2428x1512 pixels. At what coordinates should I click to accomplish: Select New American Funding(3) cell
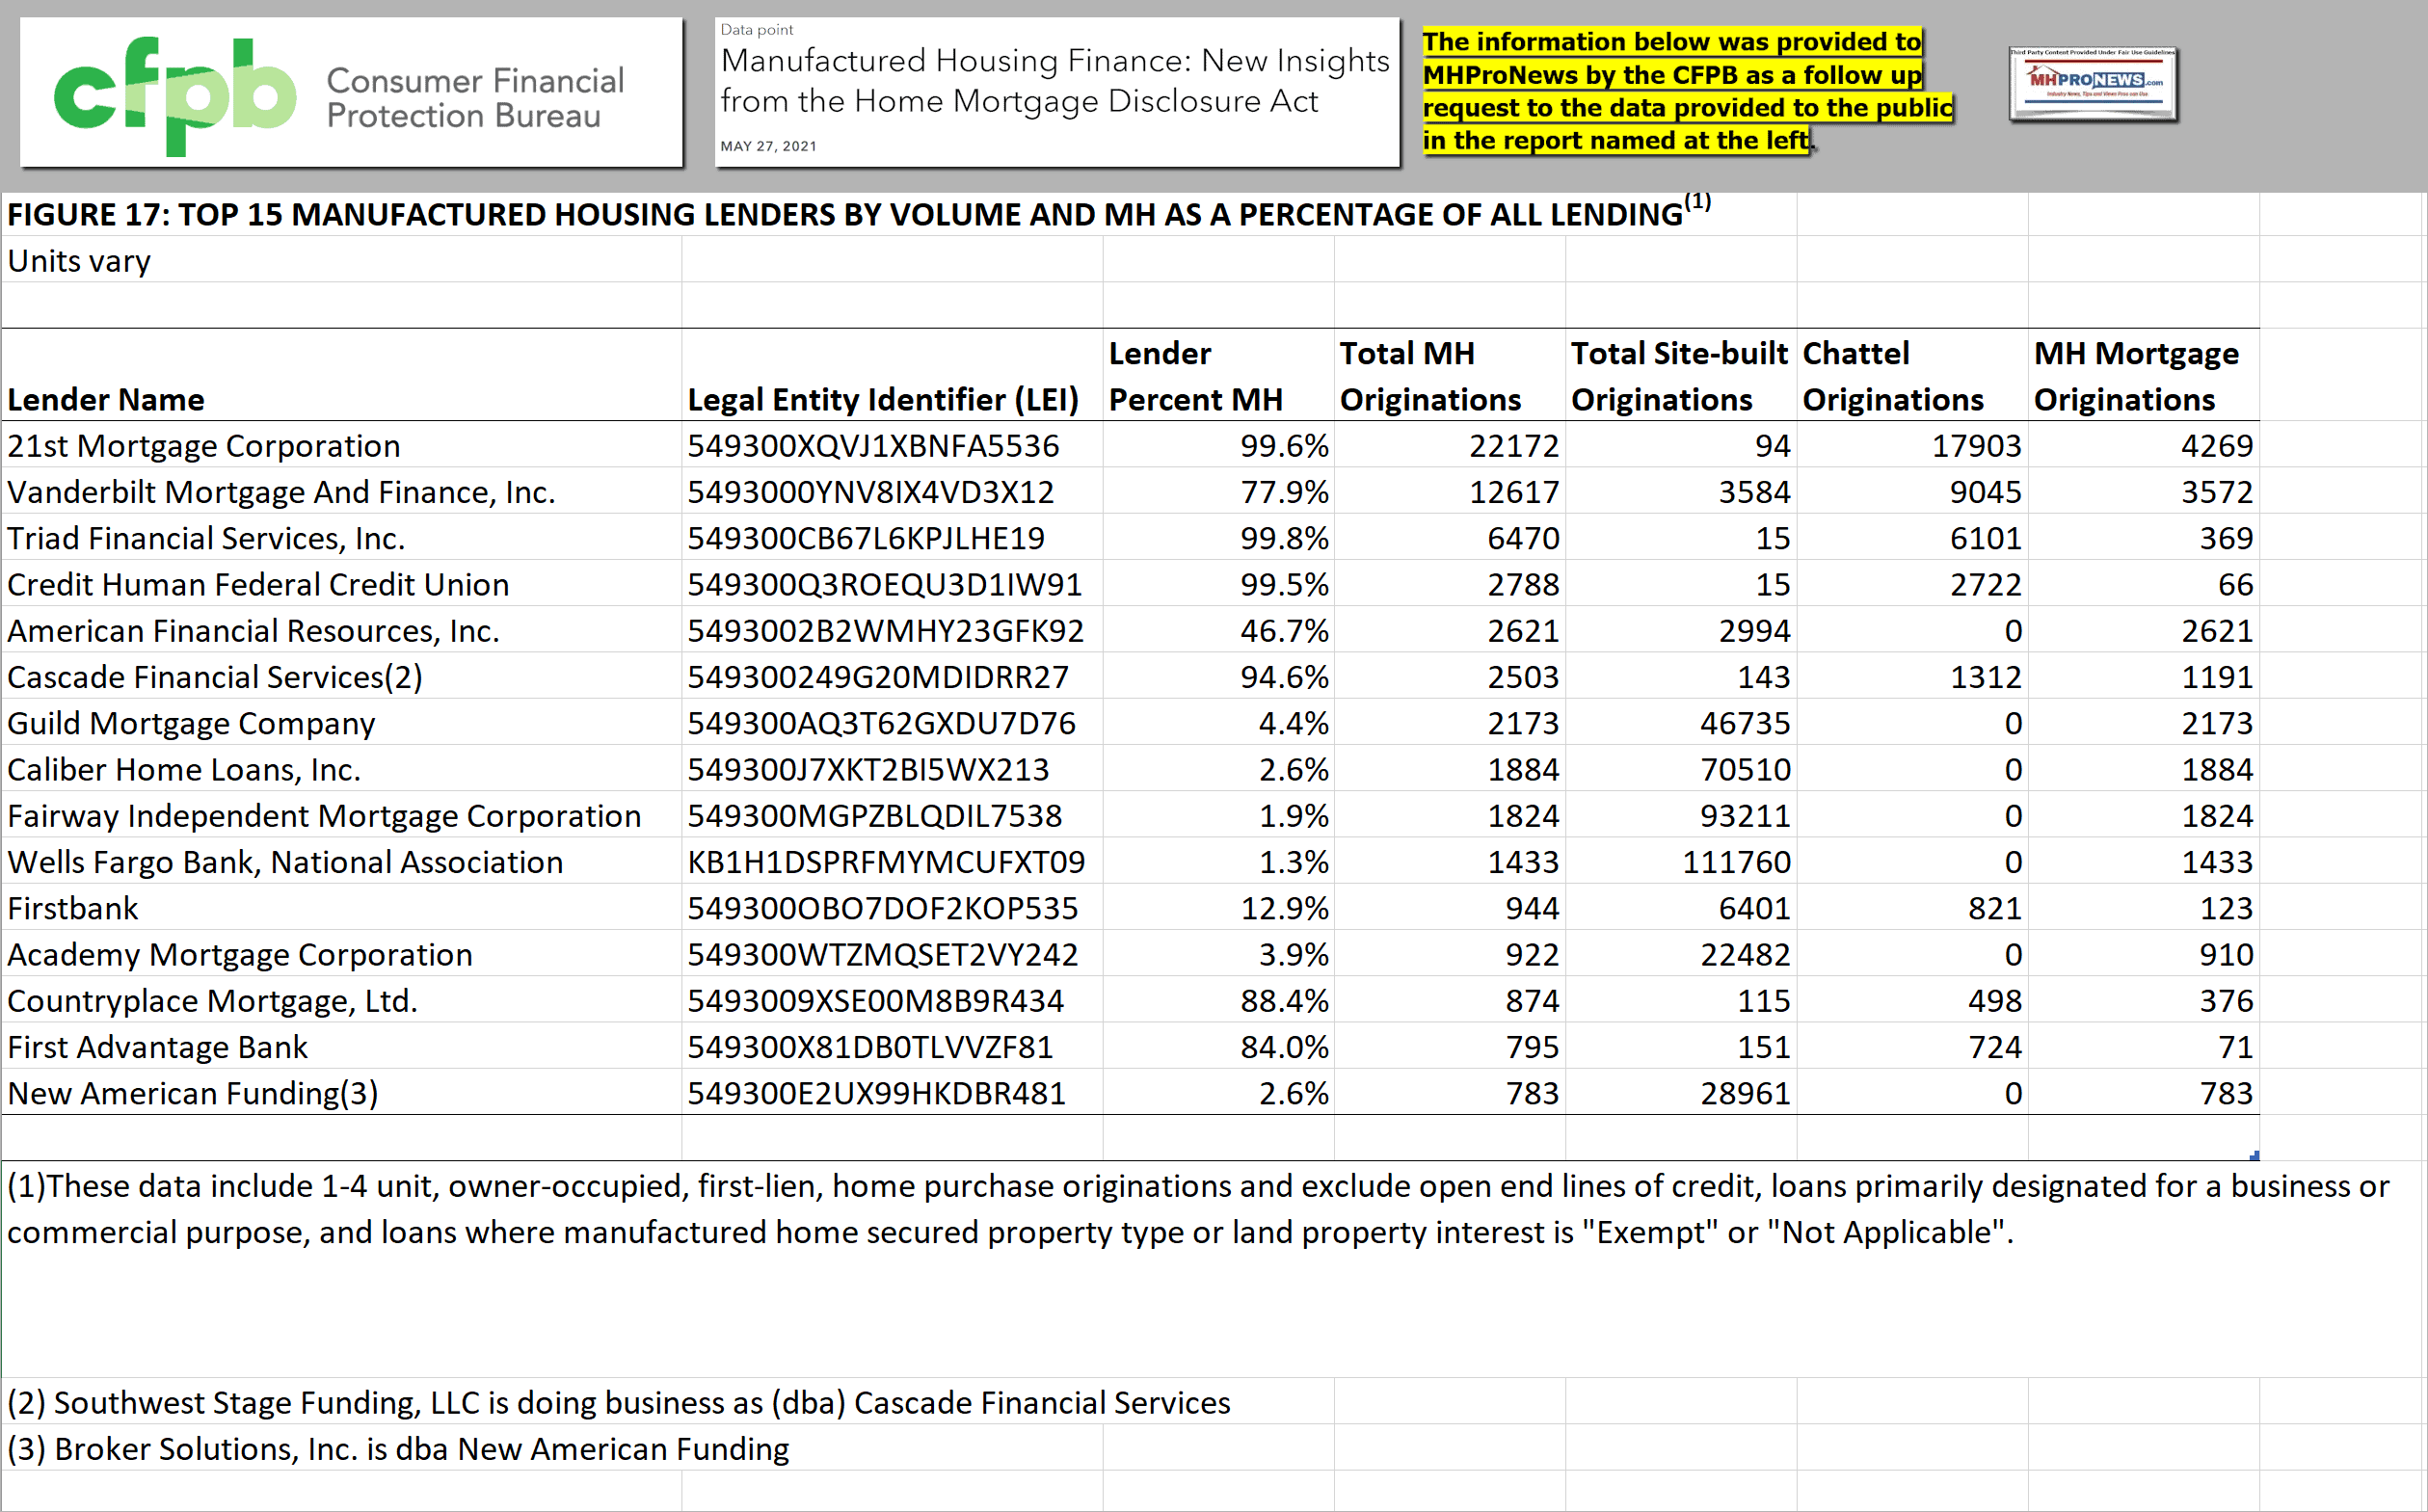193,1093
